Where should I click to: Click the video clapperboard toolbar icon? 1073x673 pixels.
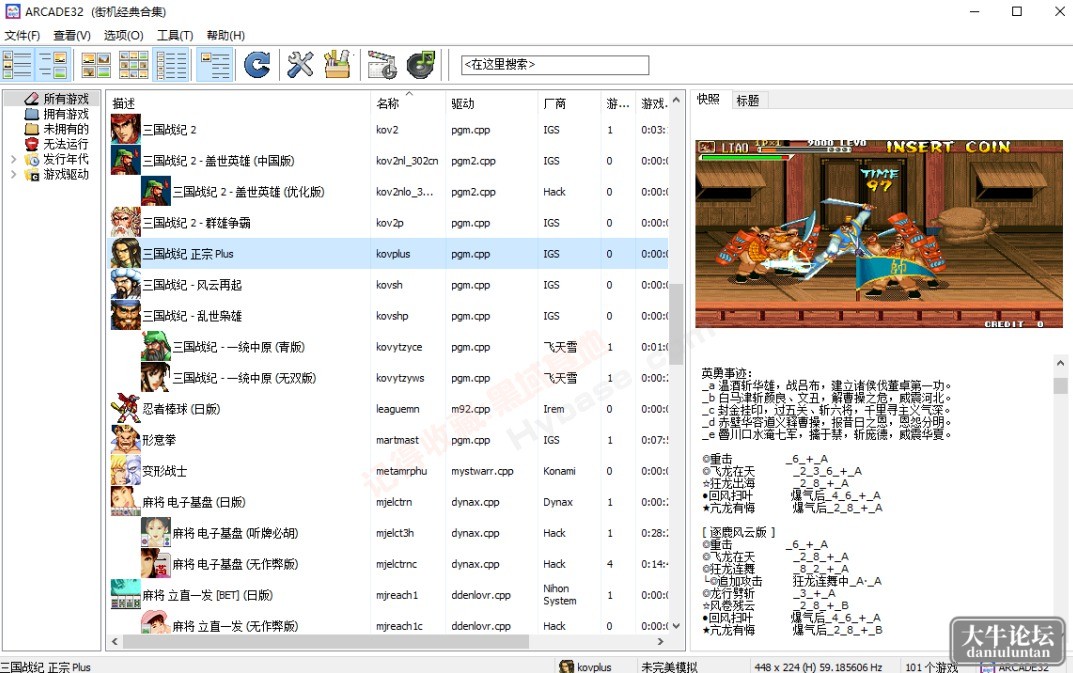381,65
